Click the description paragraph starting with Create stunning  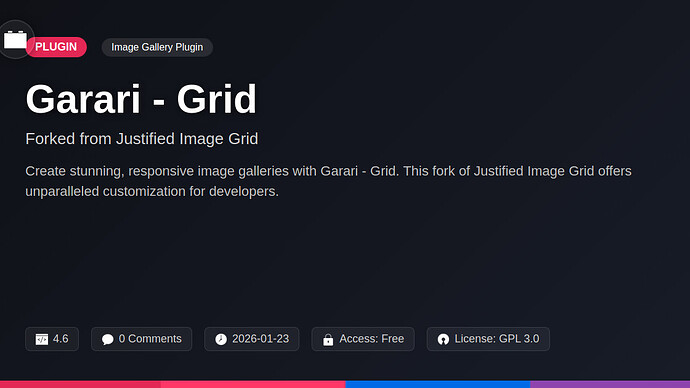coord(328,181)
